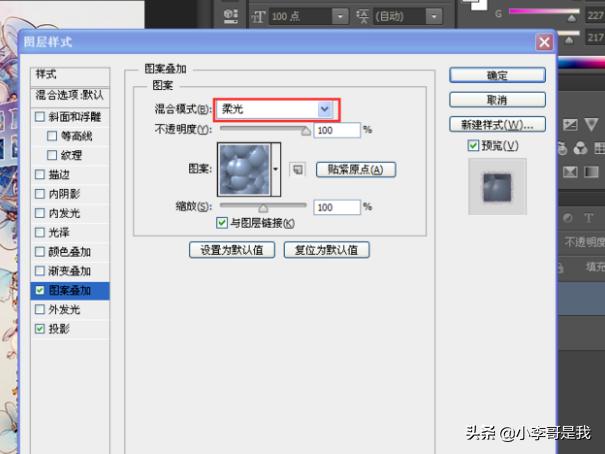
Task: Enable the 斜面和浮雕 checkbox
Action: [x=40, y=116]
